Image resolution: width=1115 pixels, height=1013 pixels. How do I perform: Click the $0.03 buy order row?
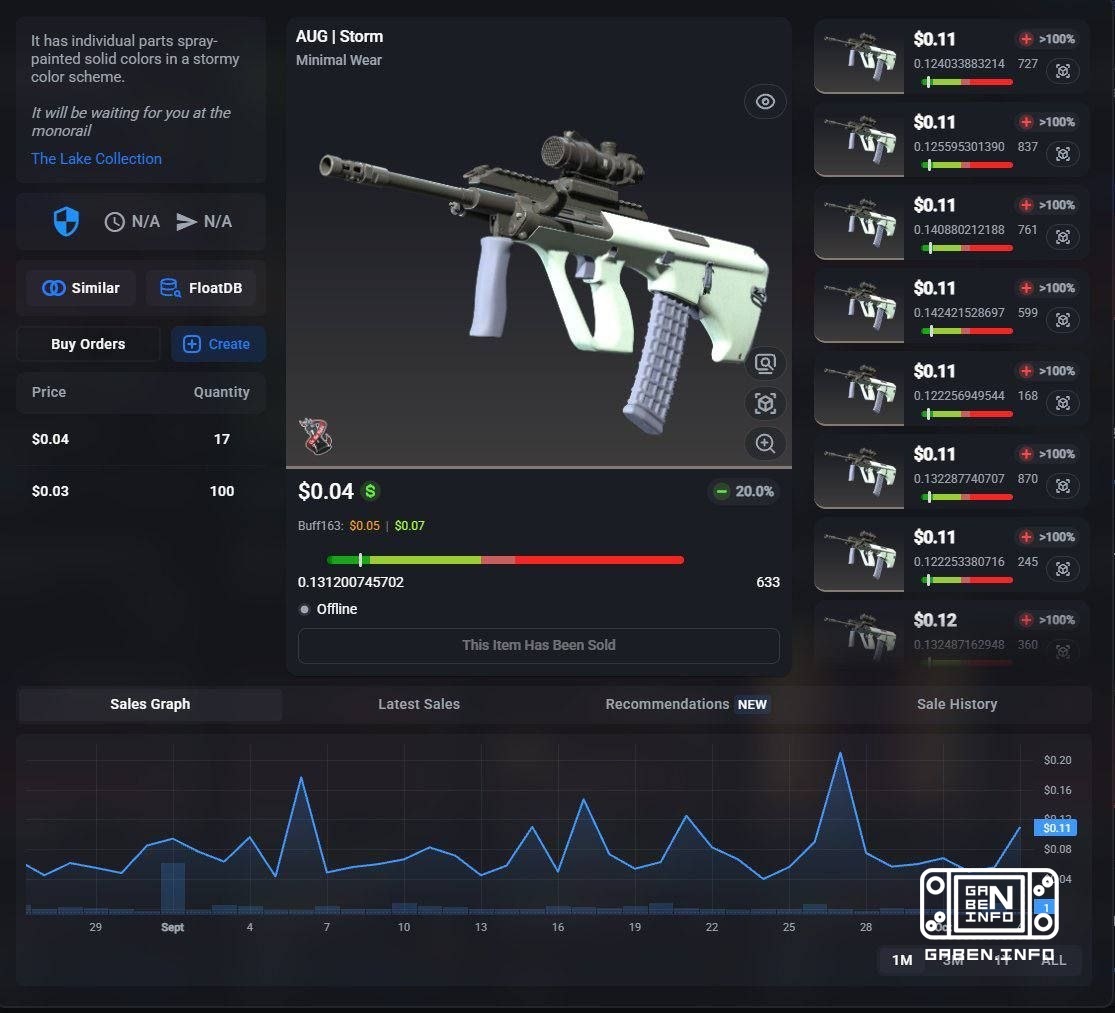(141, 491)
